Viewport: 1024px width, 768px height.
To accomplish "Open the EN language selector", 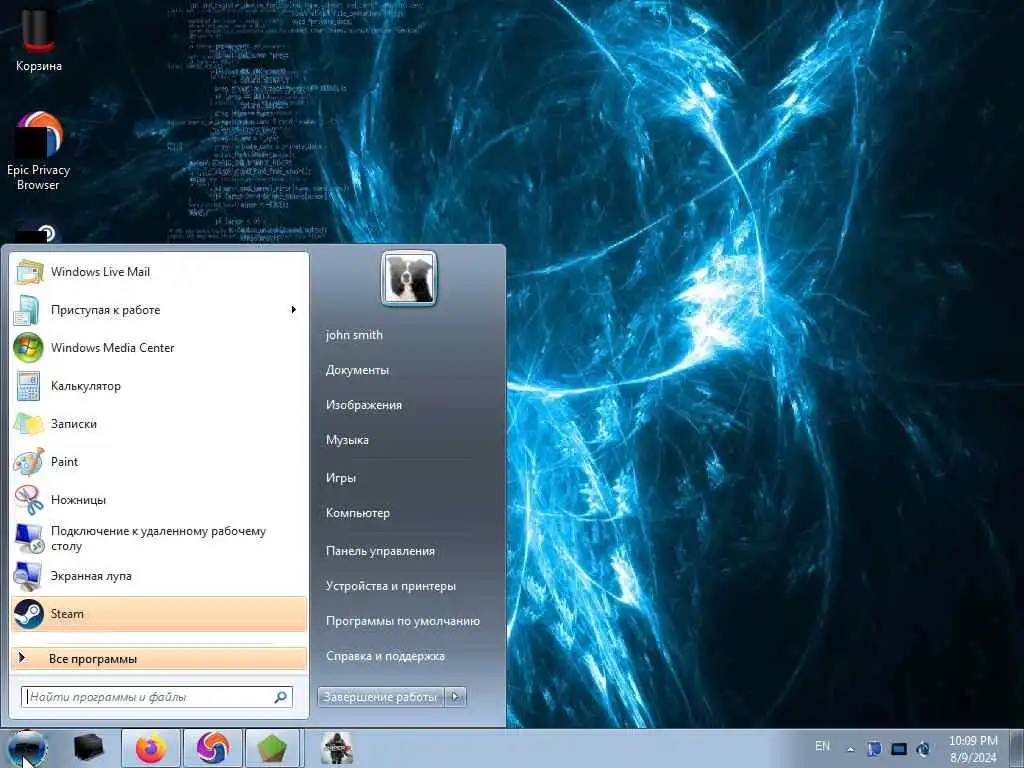I will point(823,746).
